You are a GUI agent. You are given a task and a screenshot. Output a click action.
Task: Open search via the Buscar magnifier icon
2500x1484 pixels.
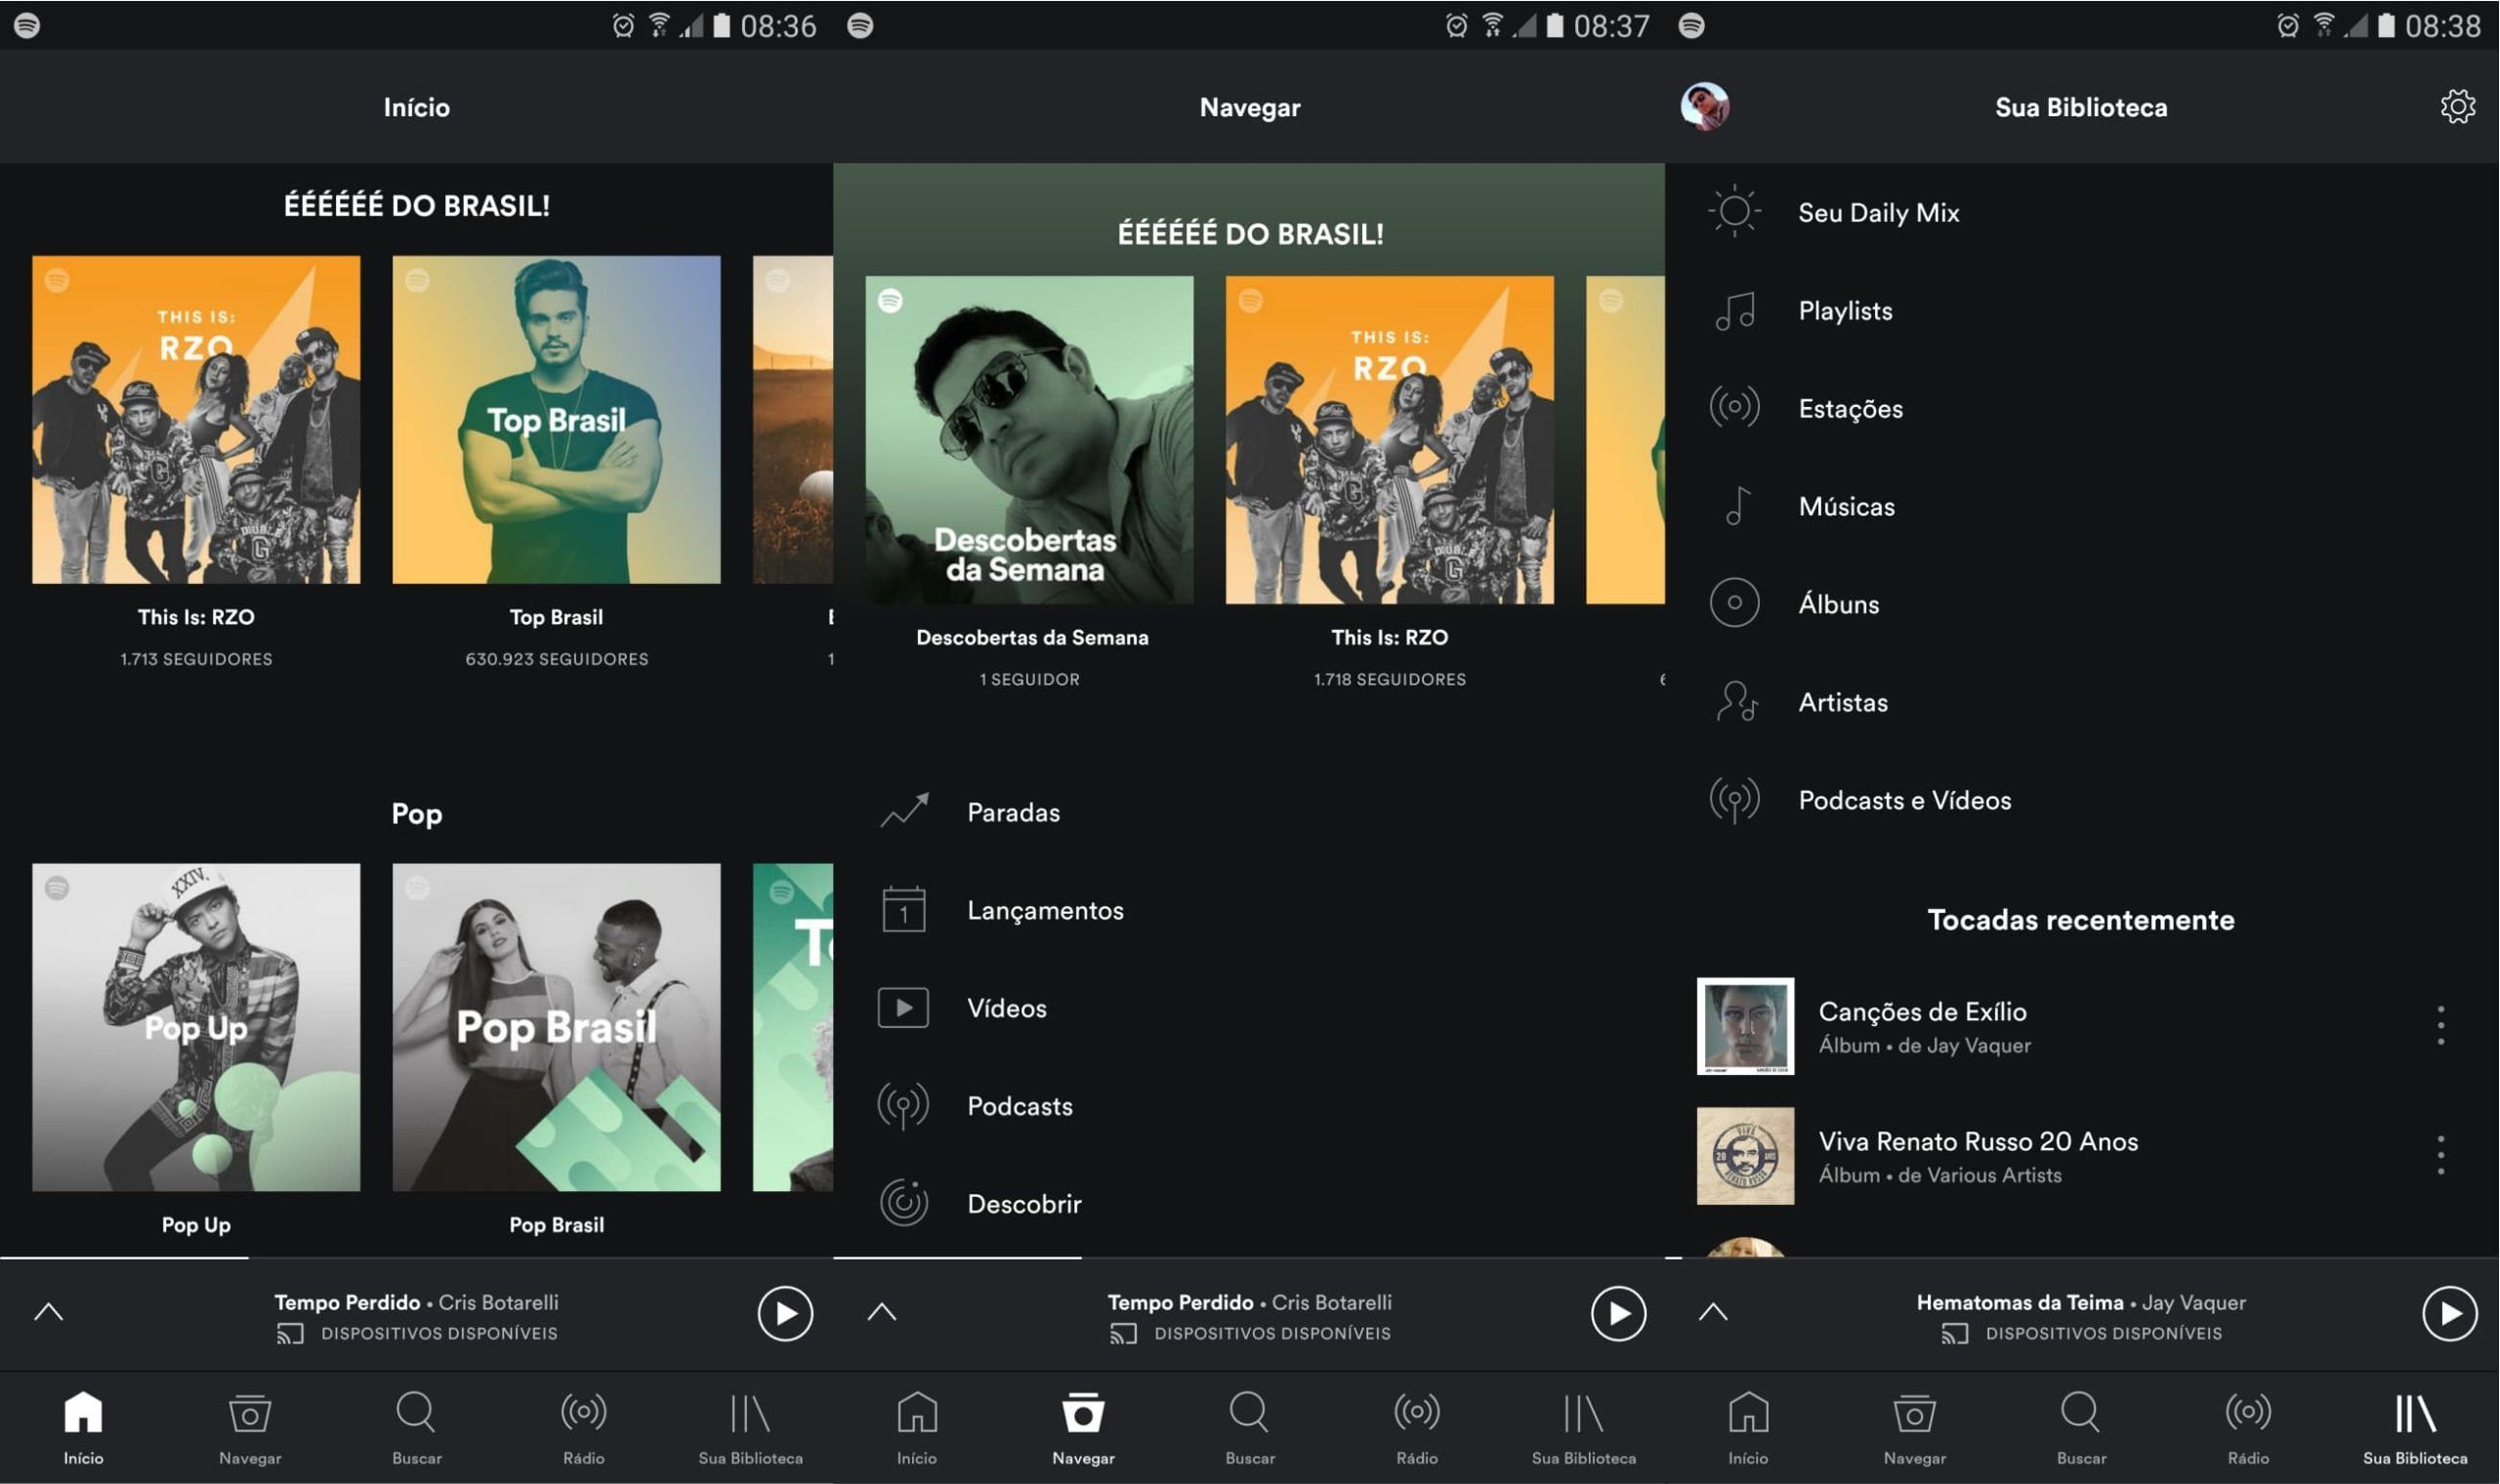[x=415, y=1413]
